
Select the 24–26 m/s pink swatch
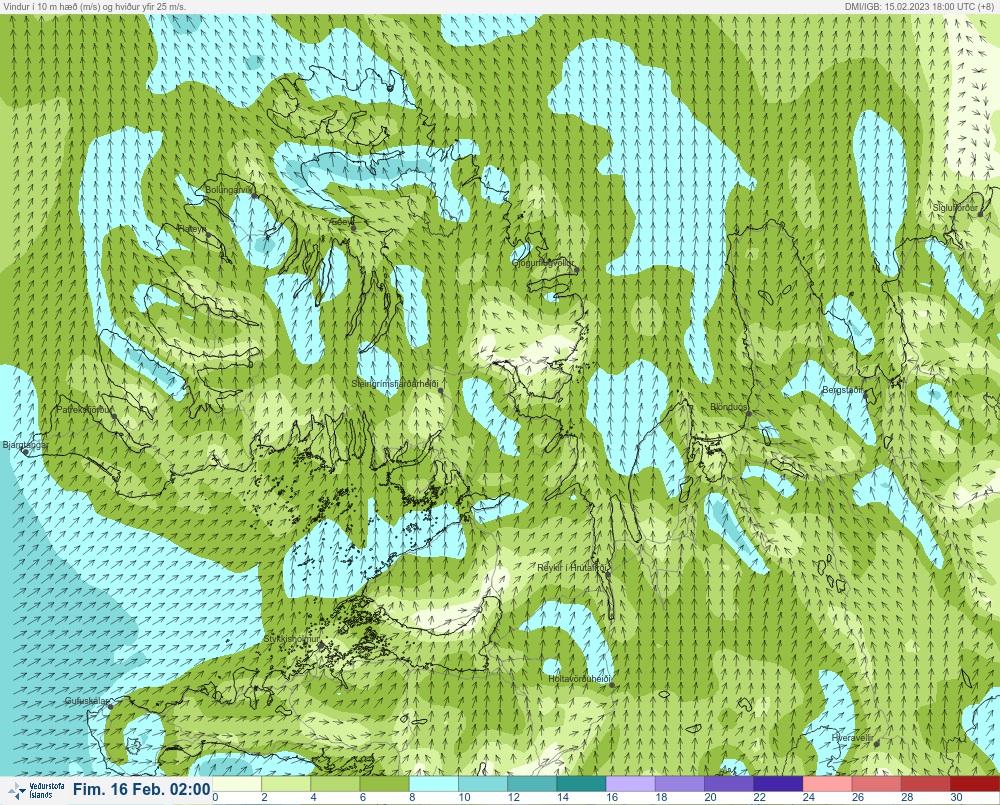(827, 783)
